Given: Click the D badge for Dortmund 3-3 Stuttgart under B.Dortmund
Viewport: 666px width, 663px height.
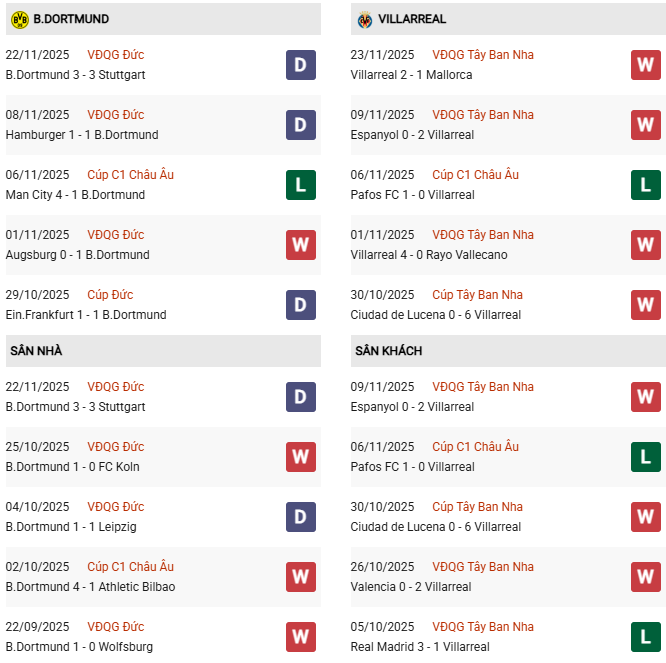Looking at the screenshot, I should click(301, 65).
